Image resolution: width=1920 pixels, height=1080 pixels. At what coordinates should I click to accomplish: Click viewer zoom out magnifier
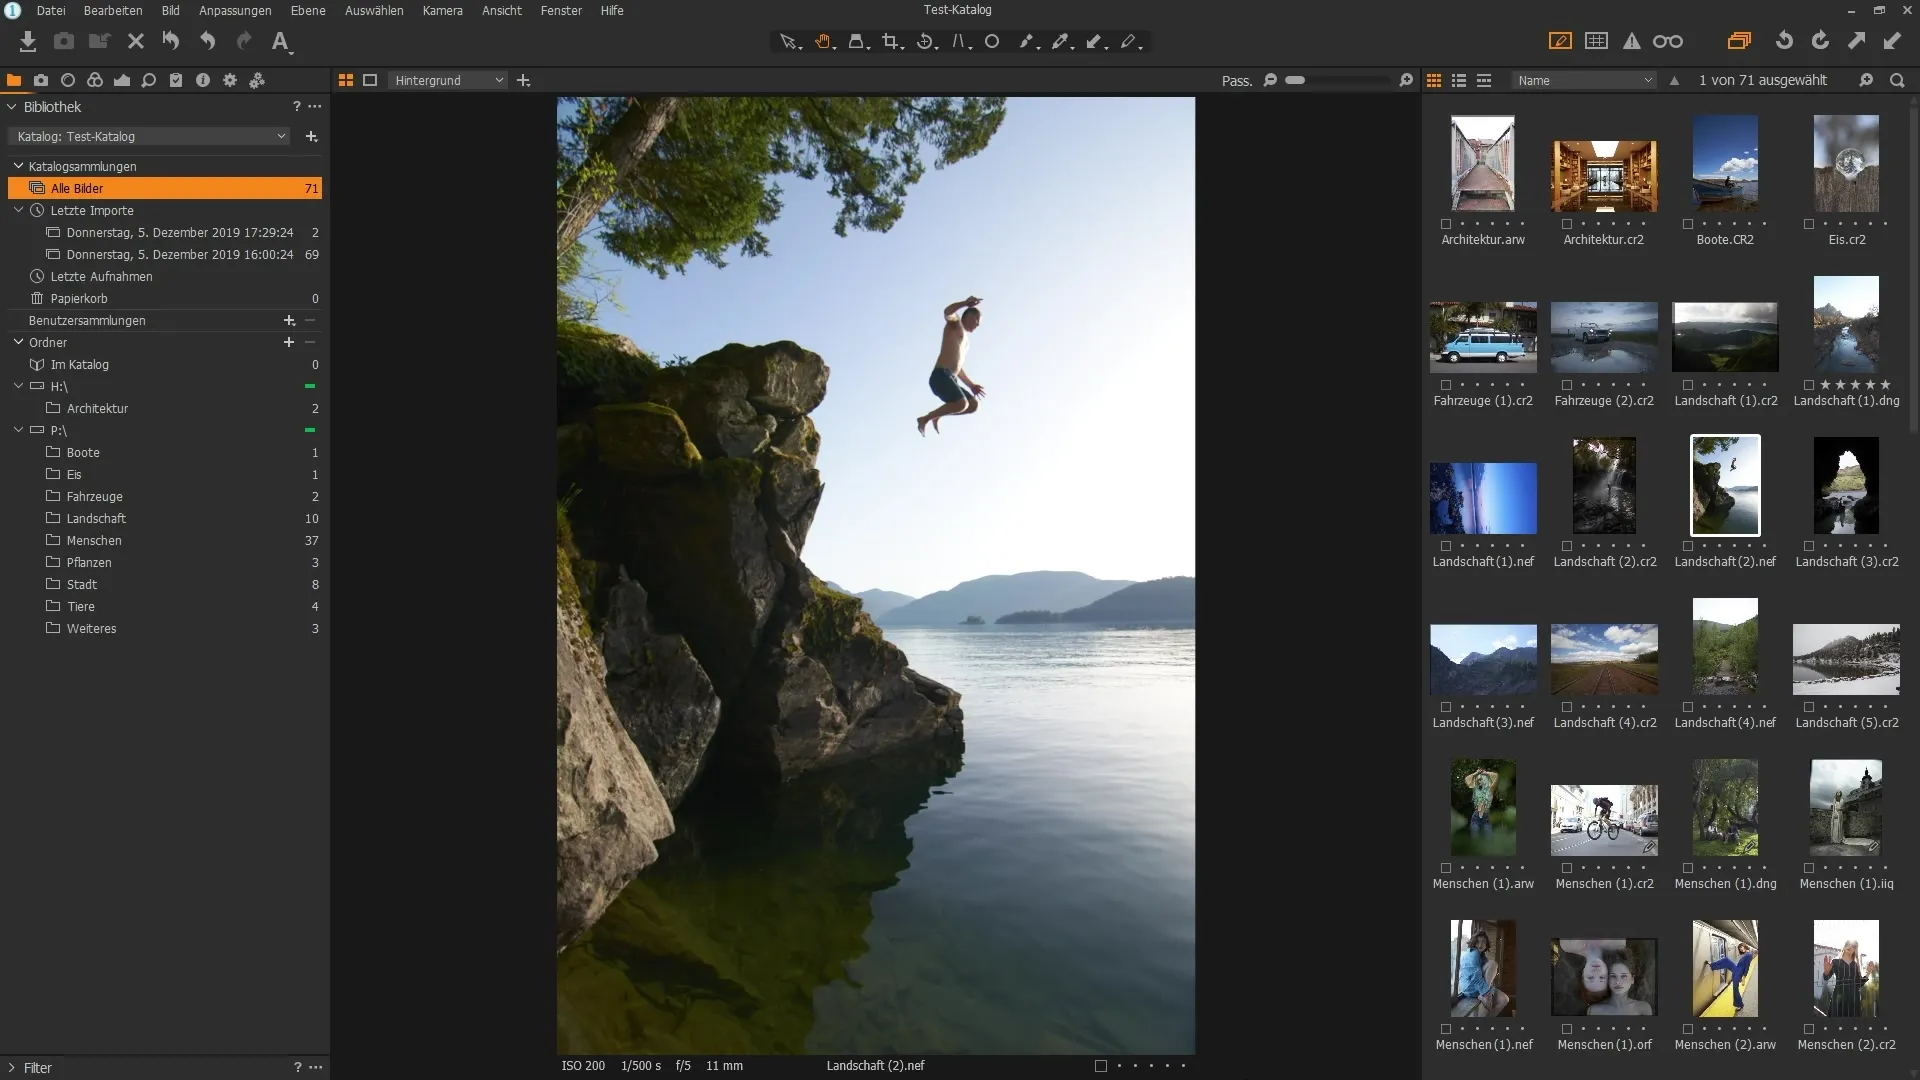pos(1270,80)
